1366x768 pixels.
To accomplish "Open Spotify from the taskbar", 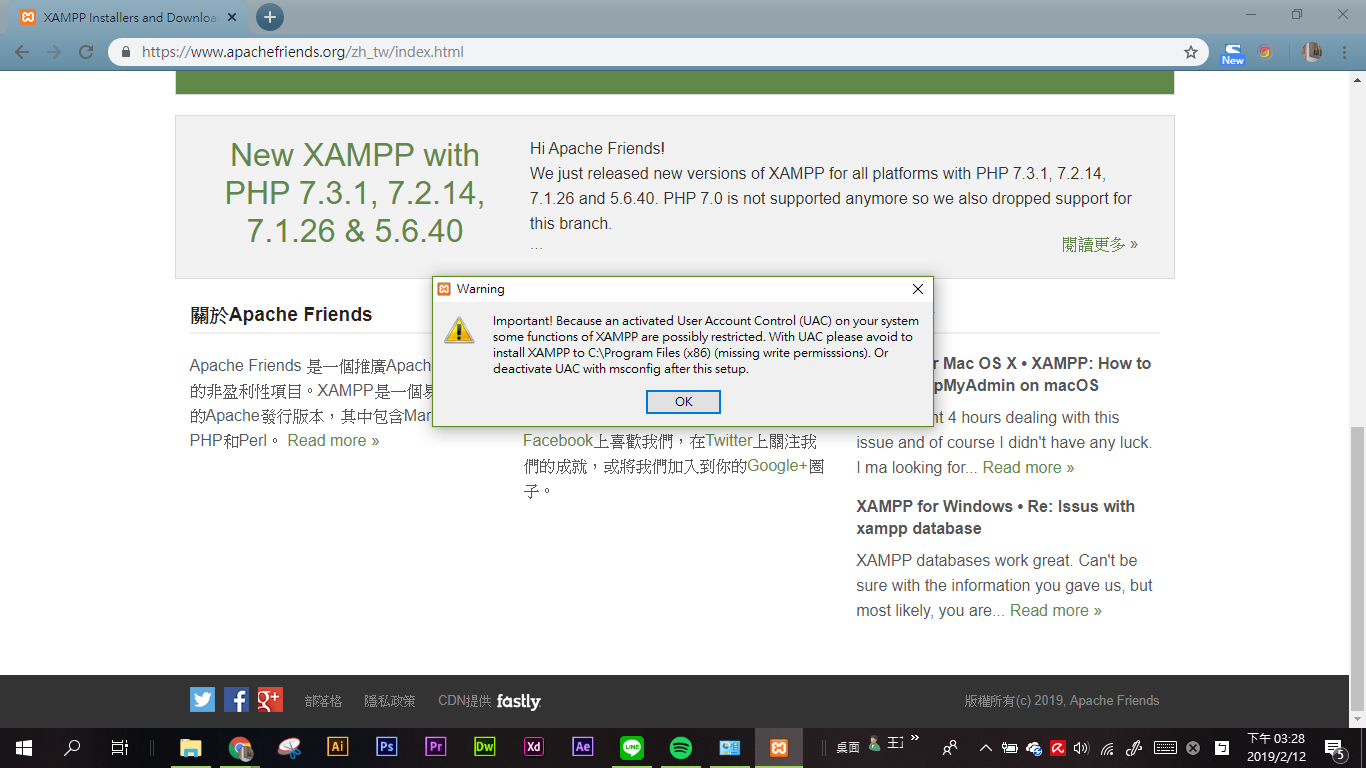I will 681,747.
